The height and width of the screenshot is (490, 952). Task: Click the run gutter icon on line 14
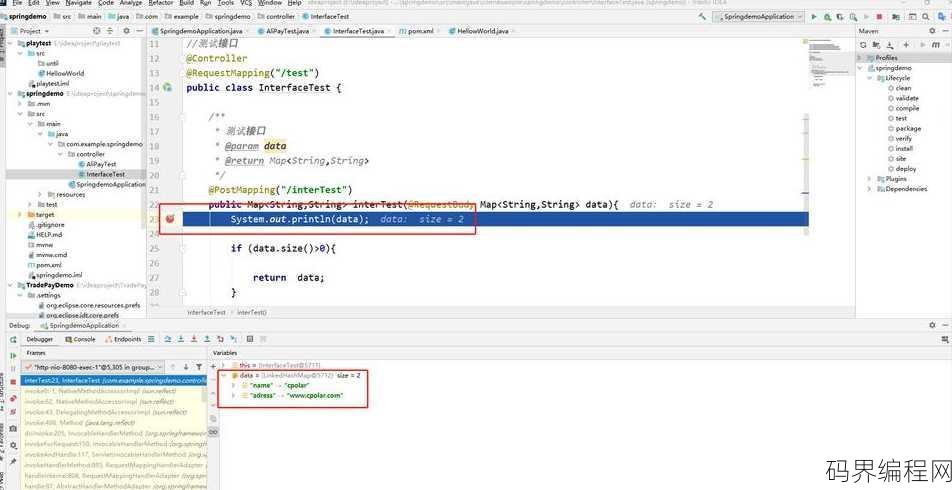[168, 88]
